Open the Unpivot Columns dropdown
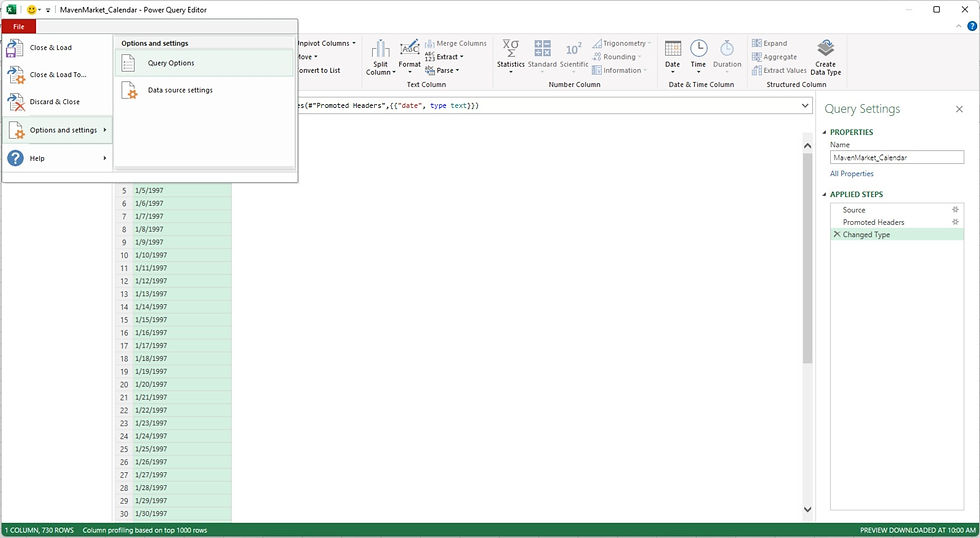This screenshot has height=538, width=980. [327, 43]
